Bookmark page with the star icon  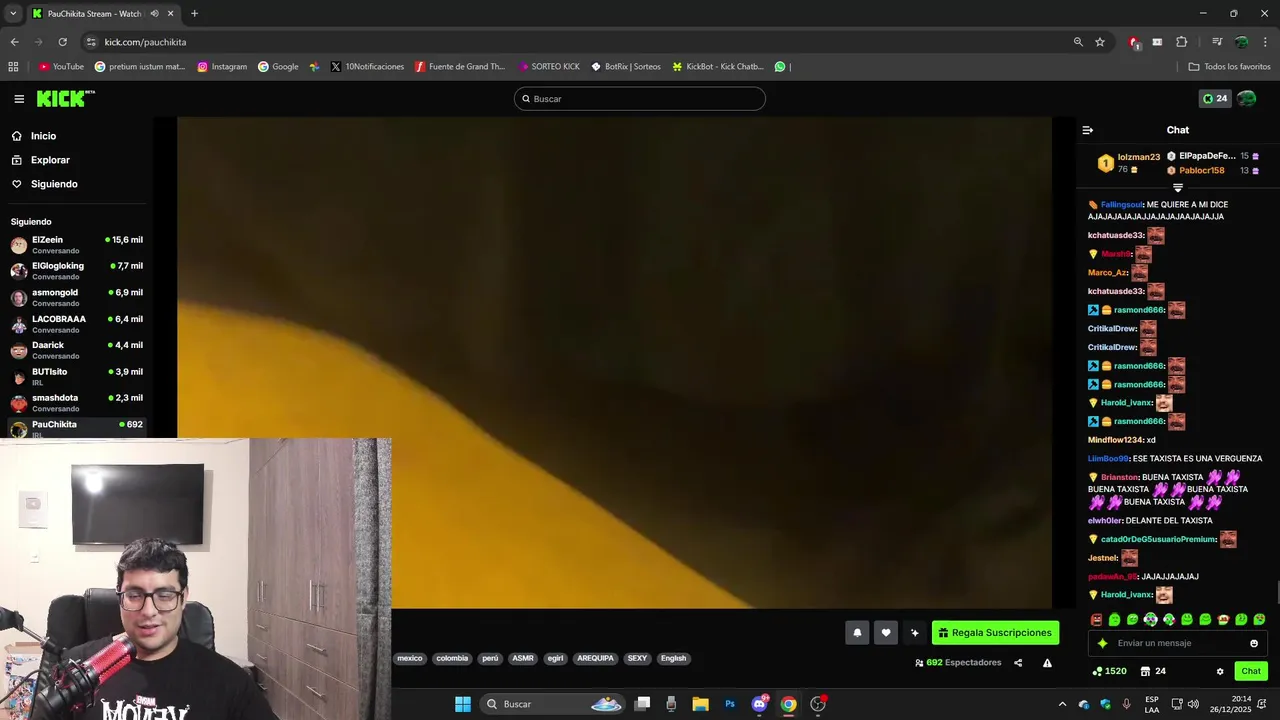click(1100, 42)
